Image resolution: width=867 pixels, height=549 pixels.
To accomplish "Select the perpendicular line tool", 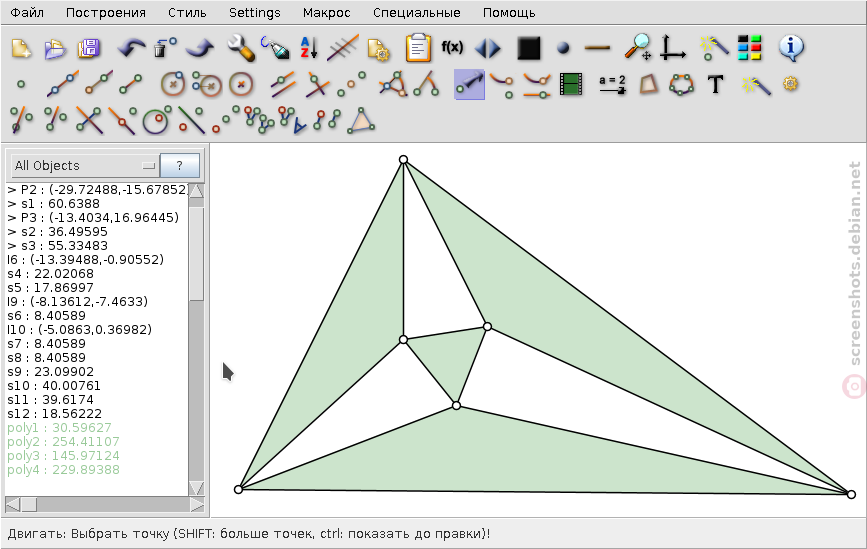I will click(317, 85).
